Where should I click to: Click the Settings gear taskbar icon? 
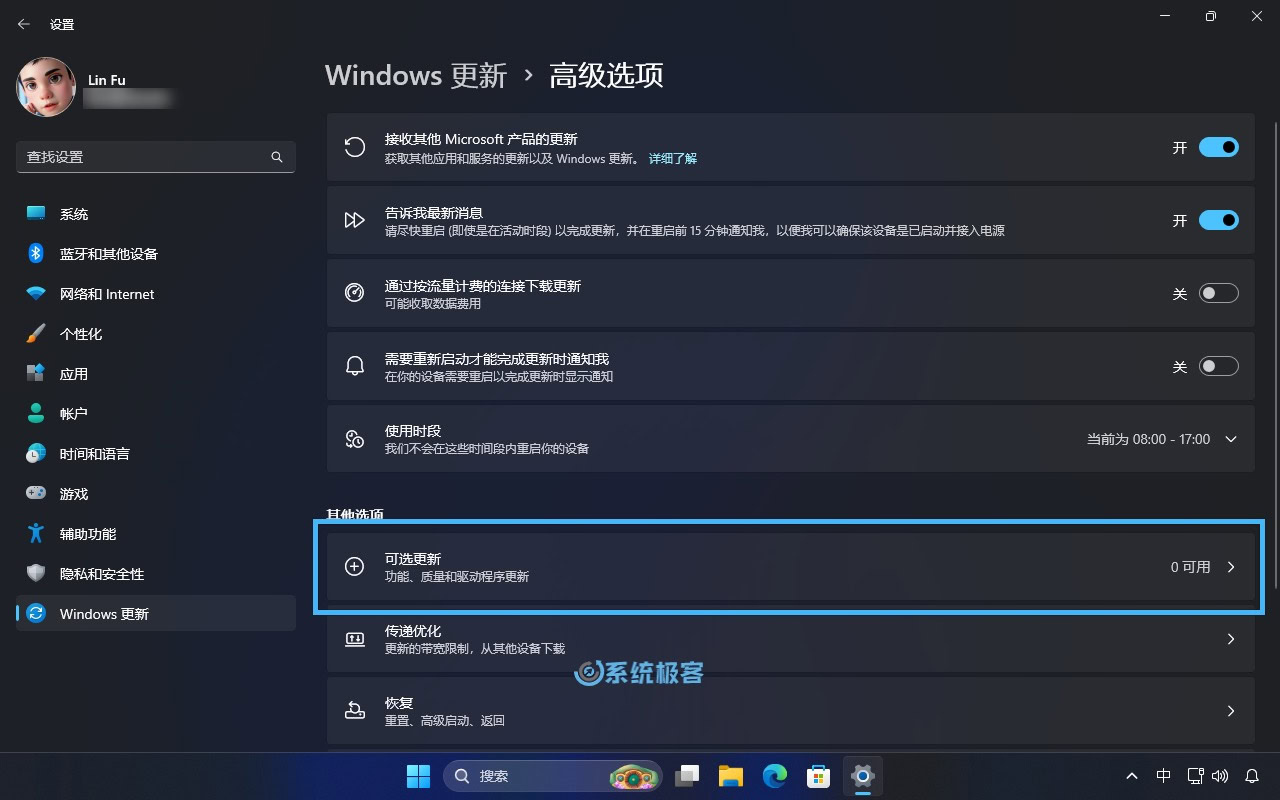click(863, 776)
